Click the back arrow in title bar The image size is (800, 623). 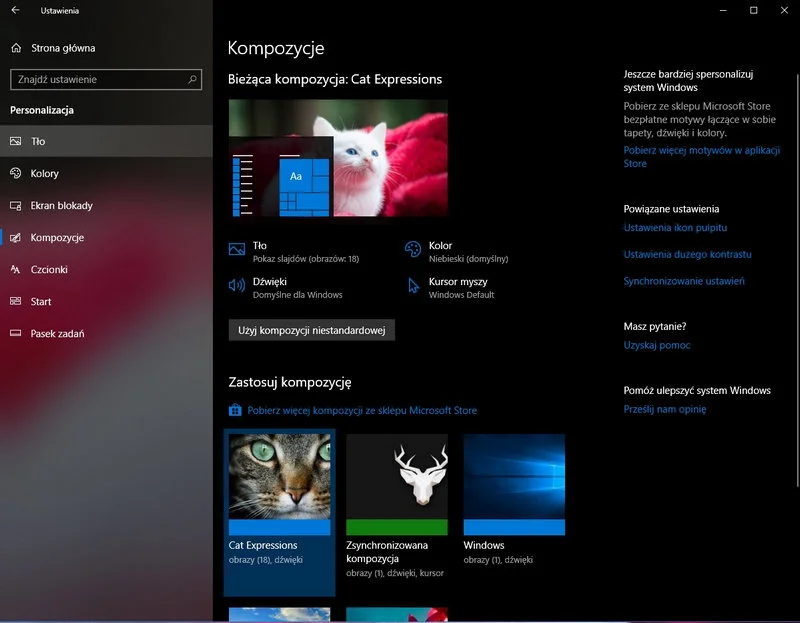tap(15, 11)
